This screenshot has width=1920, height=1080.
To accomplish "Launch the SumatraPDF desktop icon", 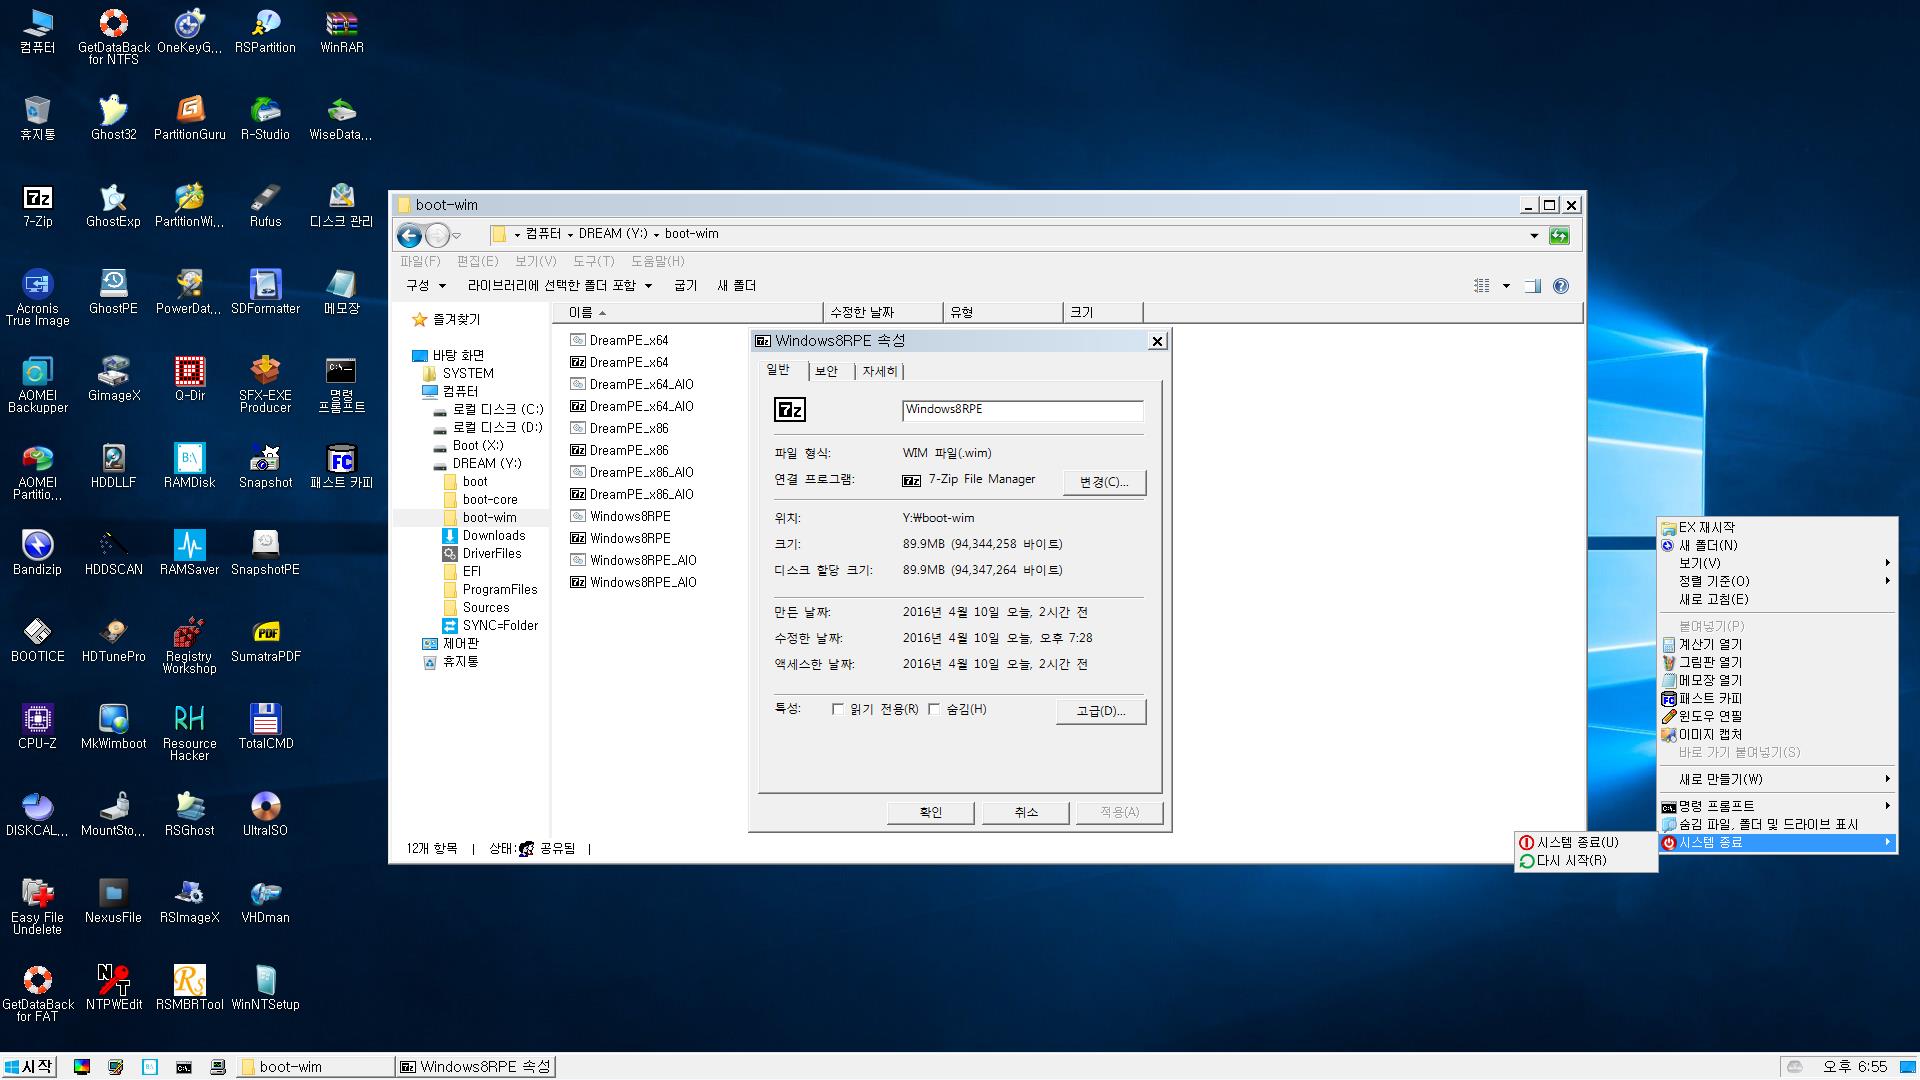I will point(265,640).
